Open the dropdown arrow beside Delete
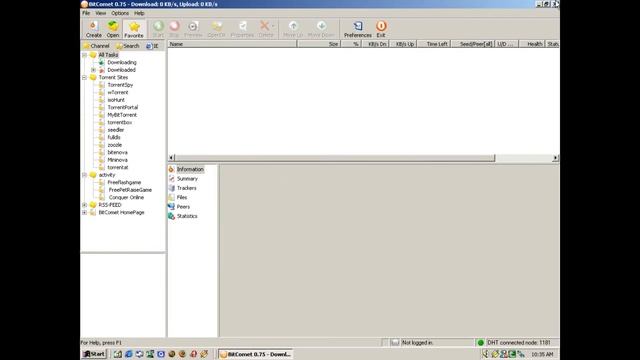Image resolution: width=640 pixels, height=360 pixels. (x=273, y=27)
